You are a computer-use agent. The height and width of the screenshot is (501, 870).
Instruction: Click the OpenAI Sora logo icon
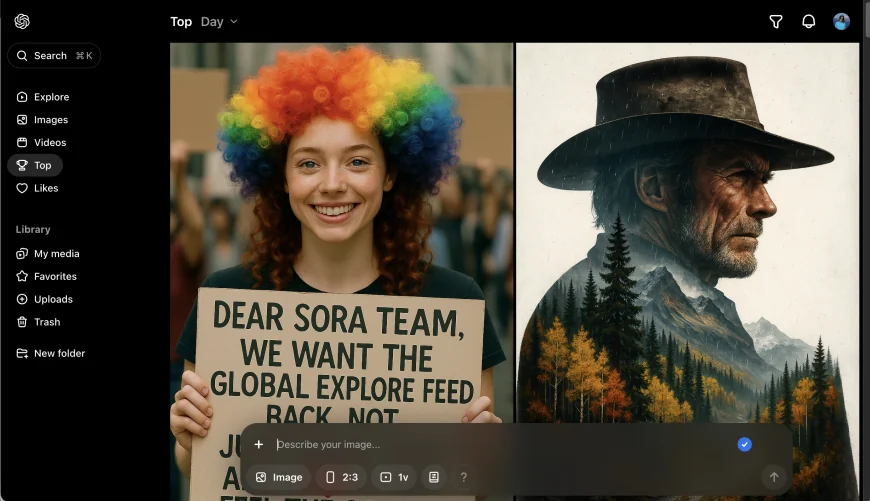point(22,22)
